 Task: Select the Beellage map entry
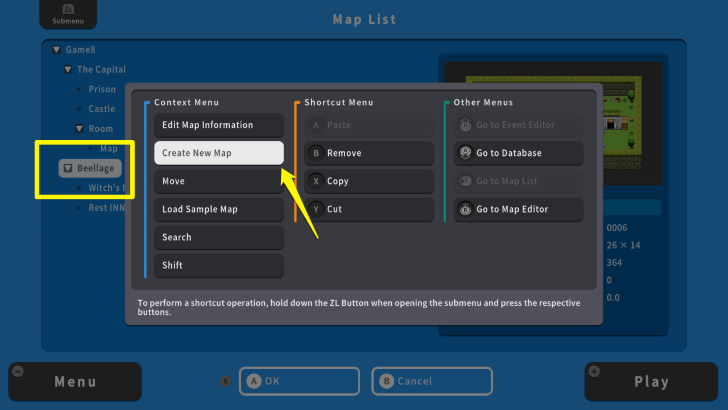[90, 168]
